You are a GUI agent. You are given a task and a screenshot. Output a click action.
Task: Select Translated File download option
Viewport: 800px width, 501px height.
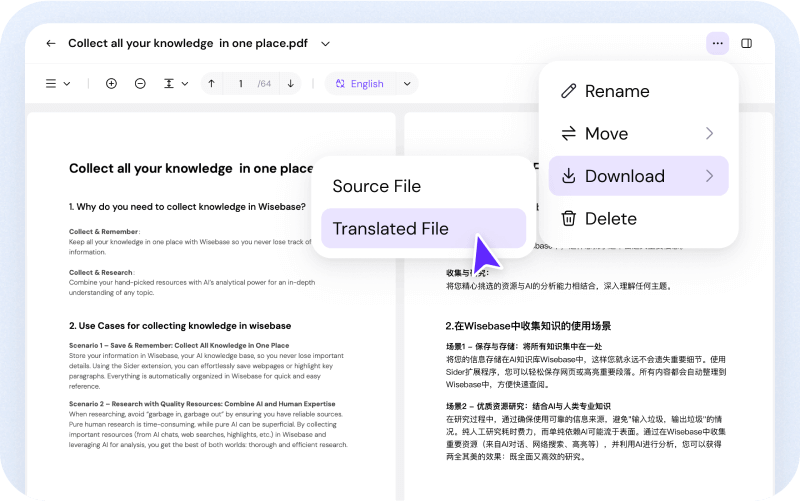(x=423, y=229)
